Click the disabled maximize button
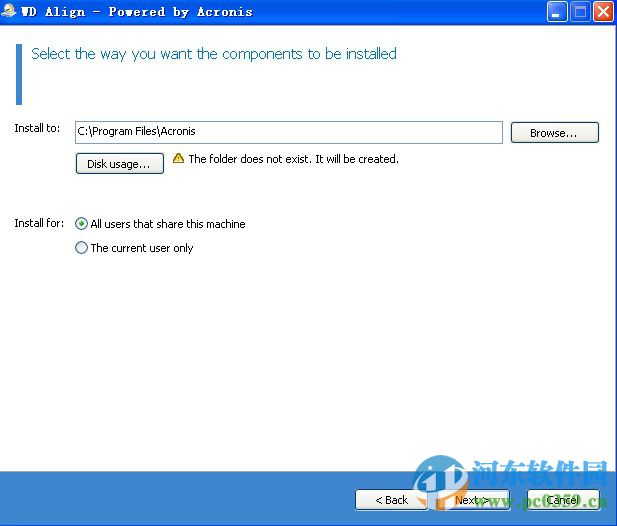The image size is (617, 526). 580,12
